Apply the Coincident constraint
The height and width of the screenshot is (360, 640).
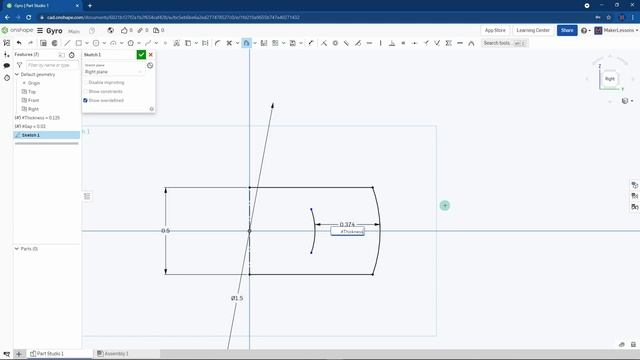pyautogui.click(x=324, y=43)
